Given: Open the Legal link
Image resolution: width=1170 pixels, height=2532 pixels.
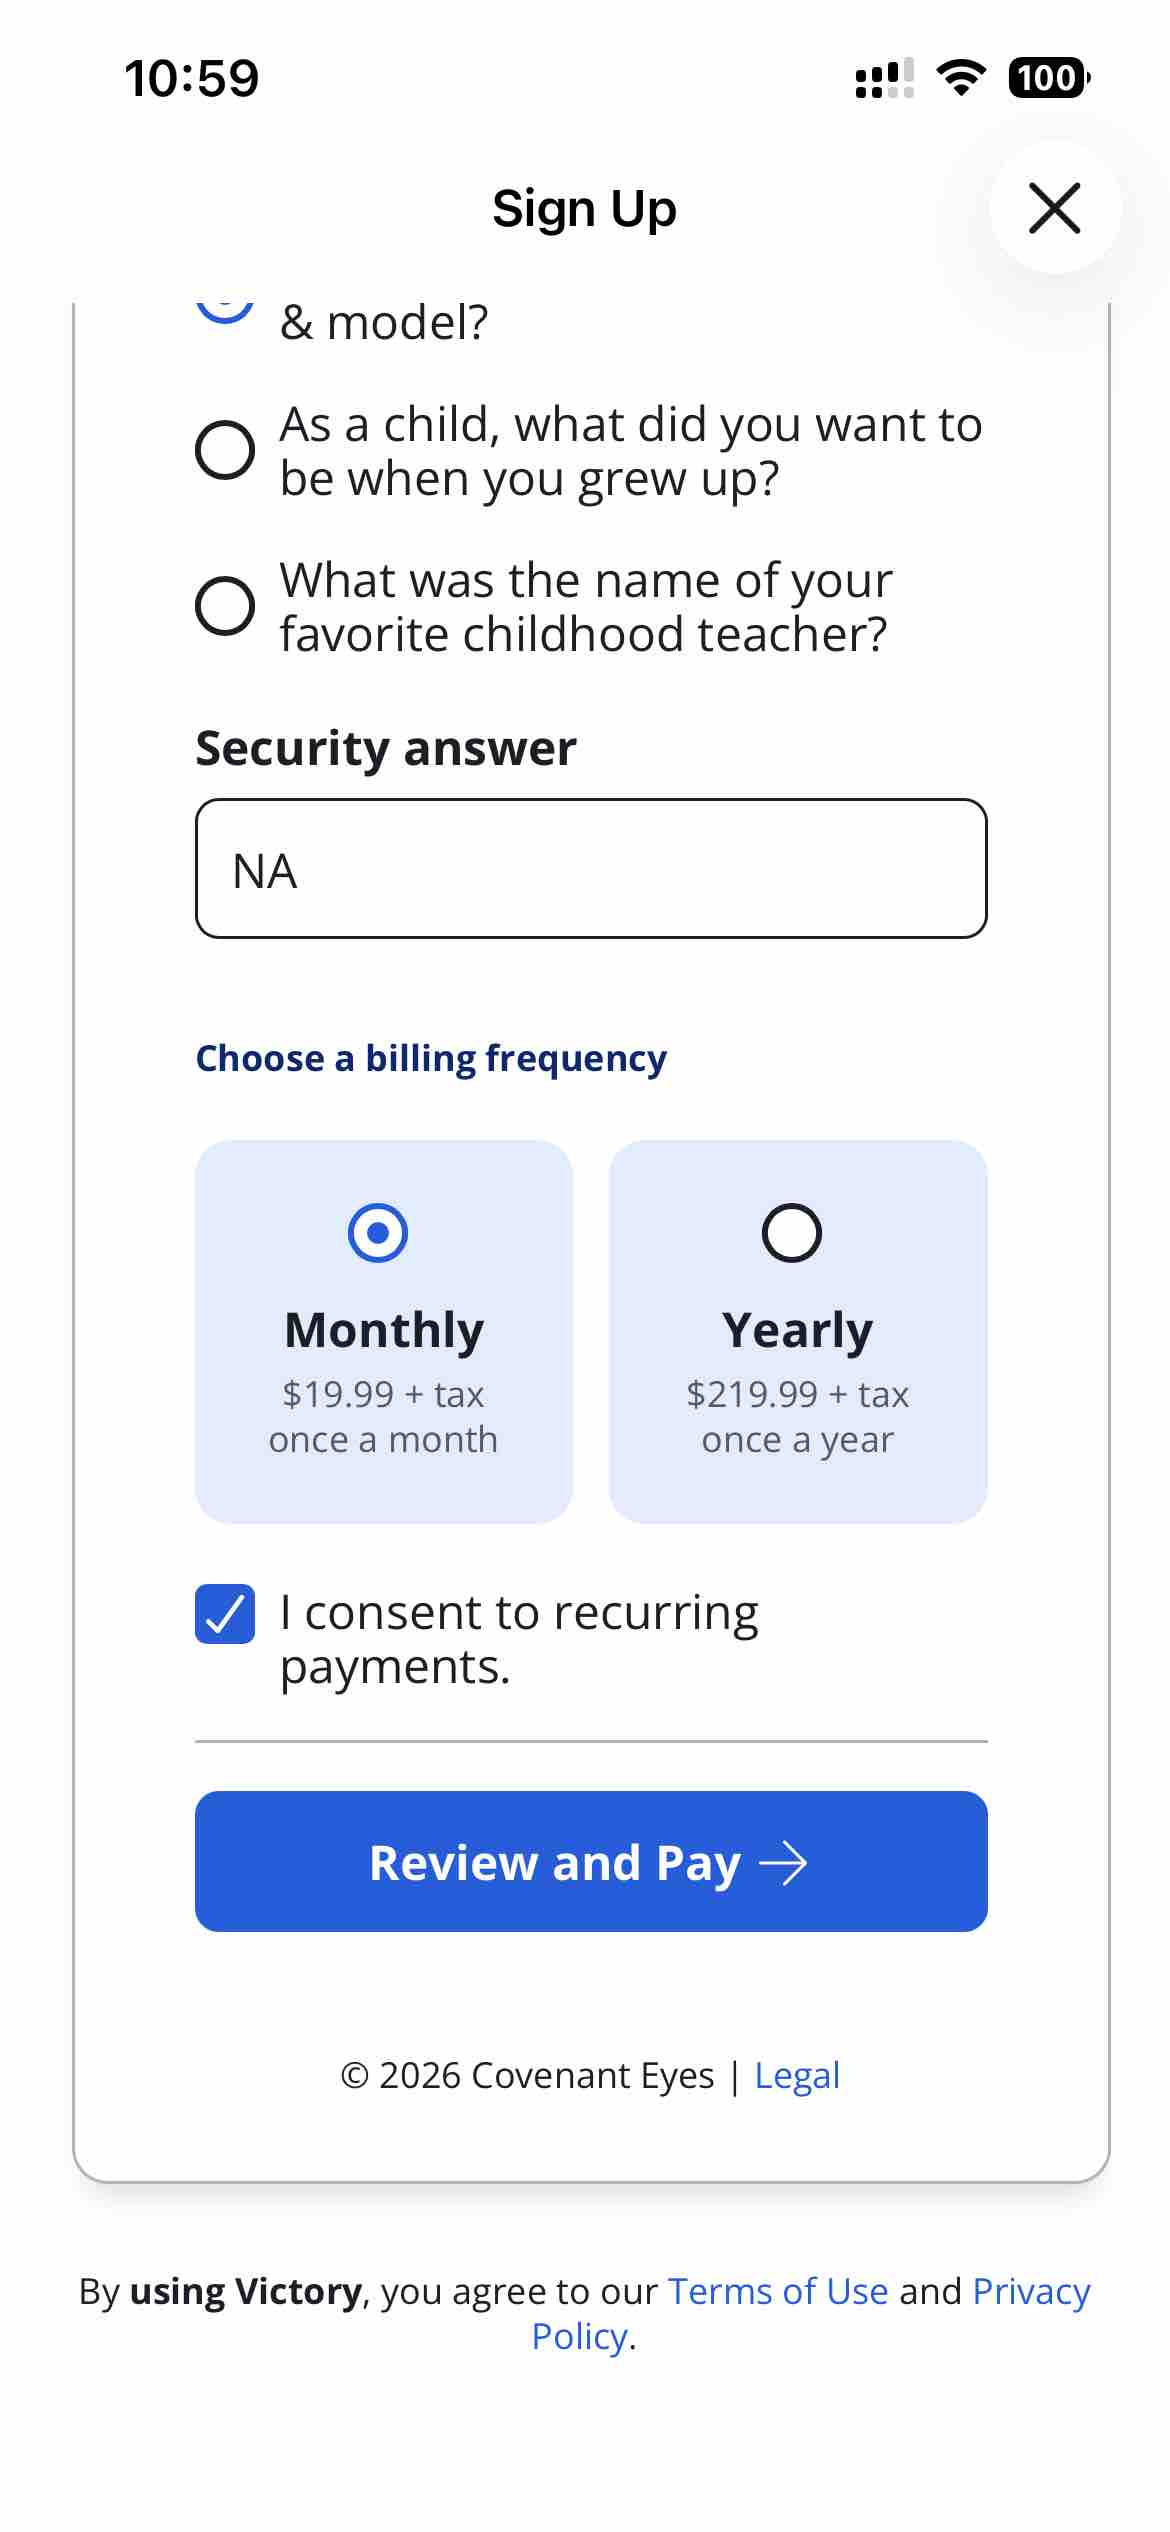Looking at the screenshot, I should pyautogui.click(x=796, y=2075).
